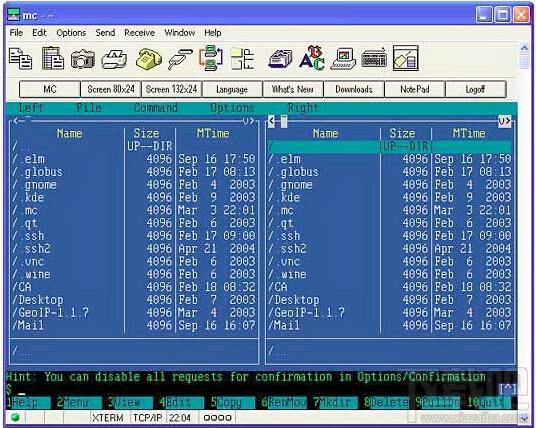This screenshot has height=428, width=536.
Task: Click the 5Copy function key
Action: (232, 402)
